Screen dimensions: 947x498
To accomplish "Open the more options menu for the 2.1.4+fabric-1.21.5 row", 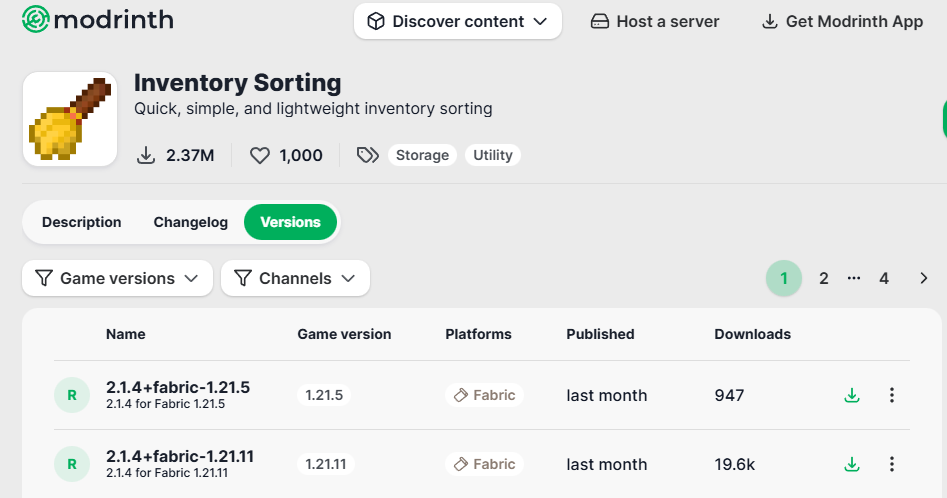I will [892, 395].
